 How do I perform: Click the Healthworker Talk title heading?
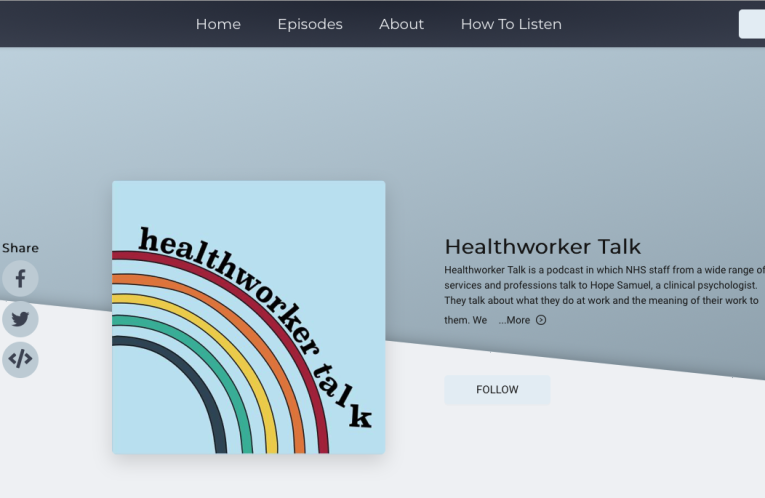543,247
